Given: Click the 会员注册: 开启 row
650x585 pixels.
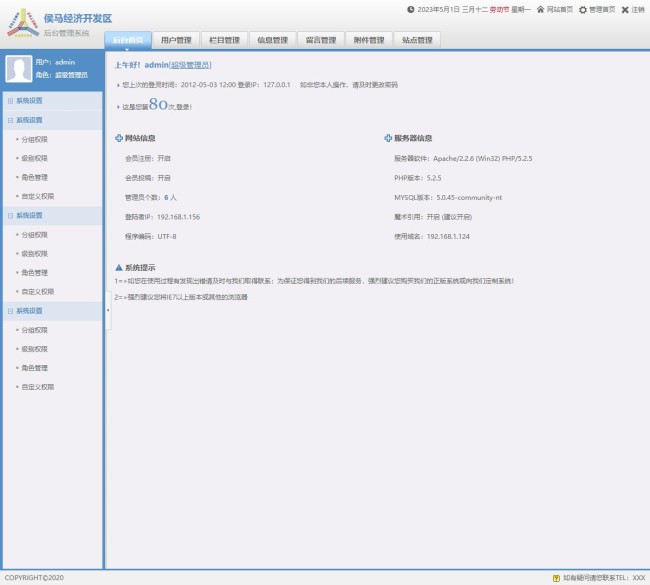Looking at the screenshot, I should point(148,158).
